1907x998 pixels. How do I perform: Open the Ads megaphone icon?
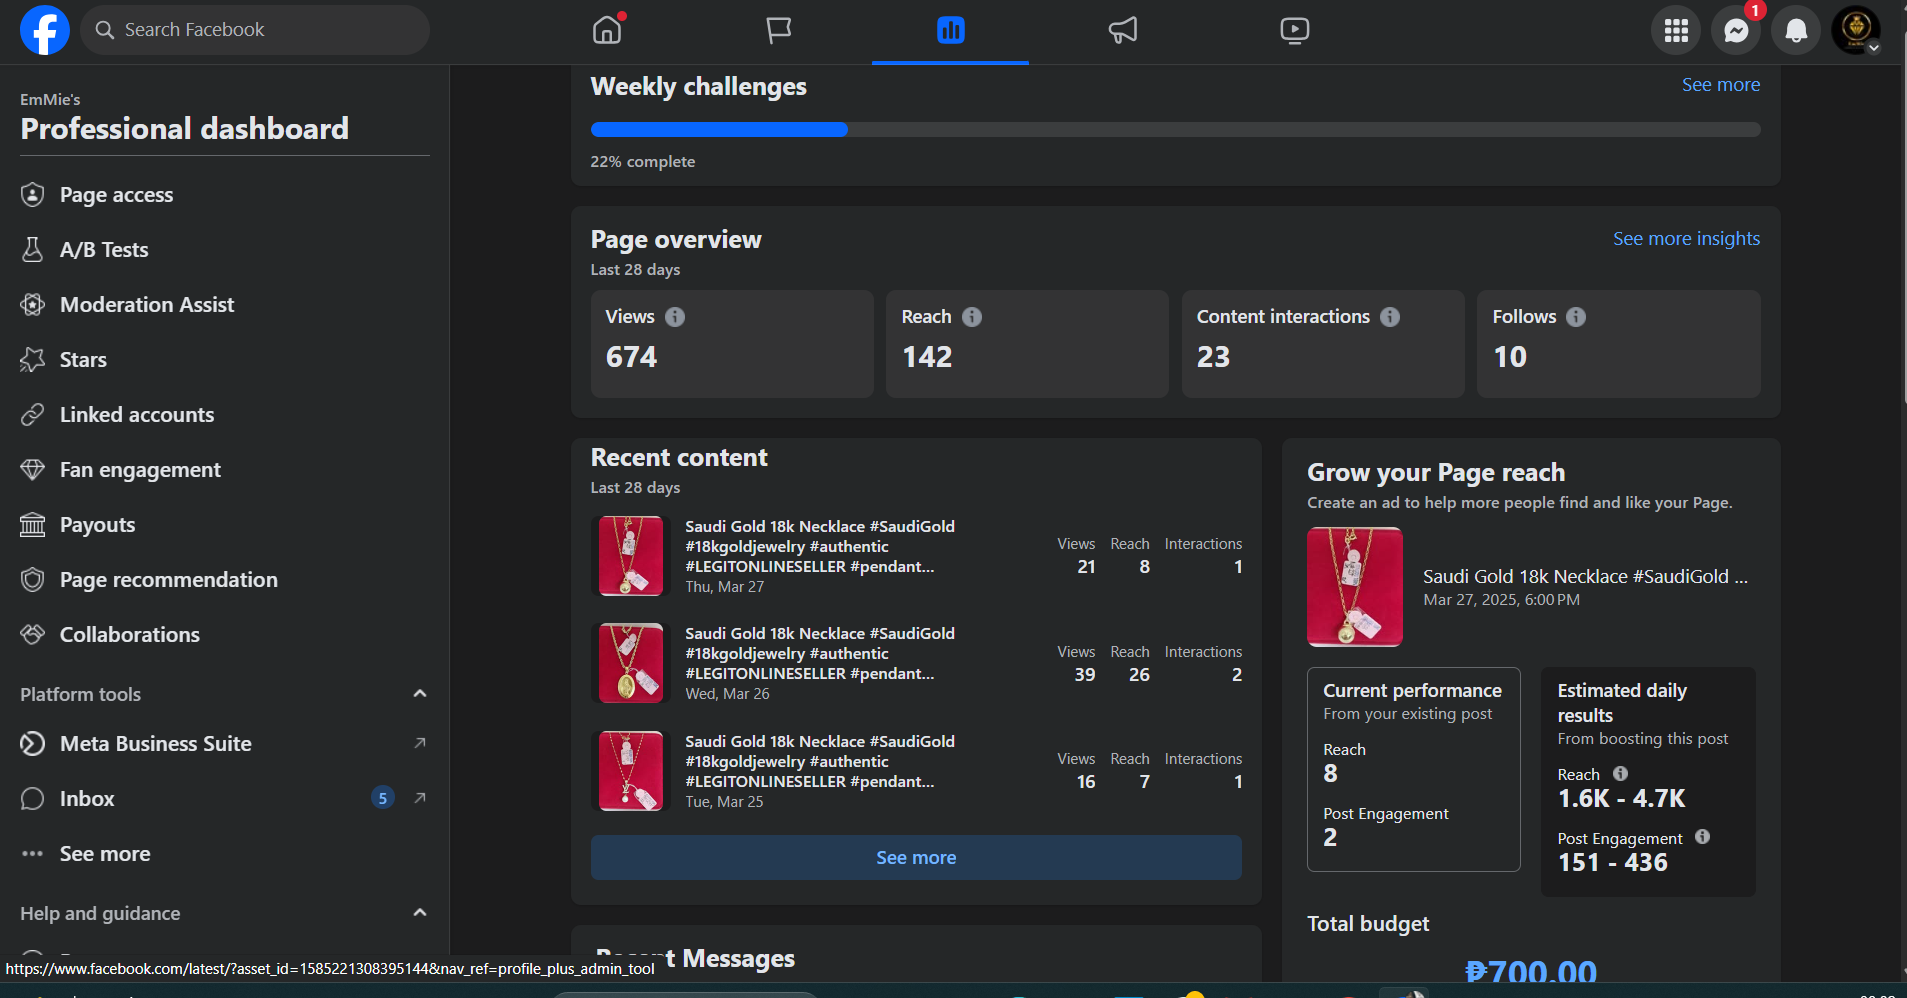[1123, 30]
